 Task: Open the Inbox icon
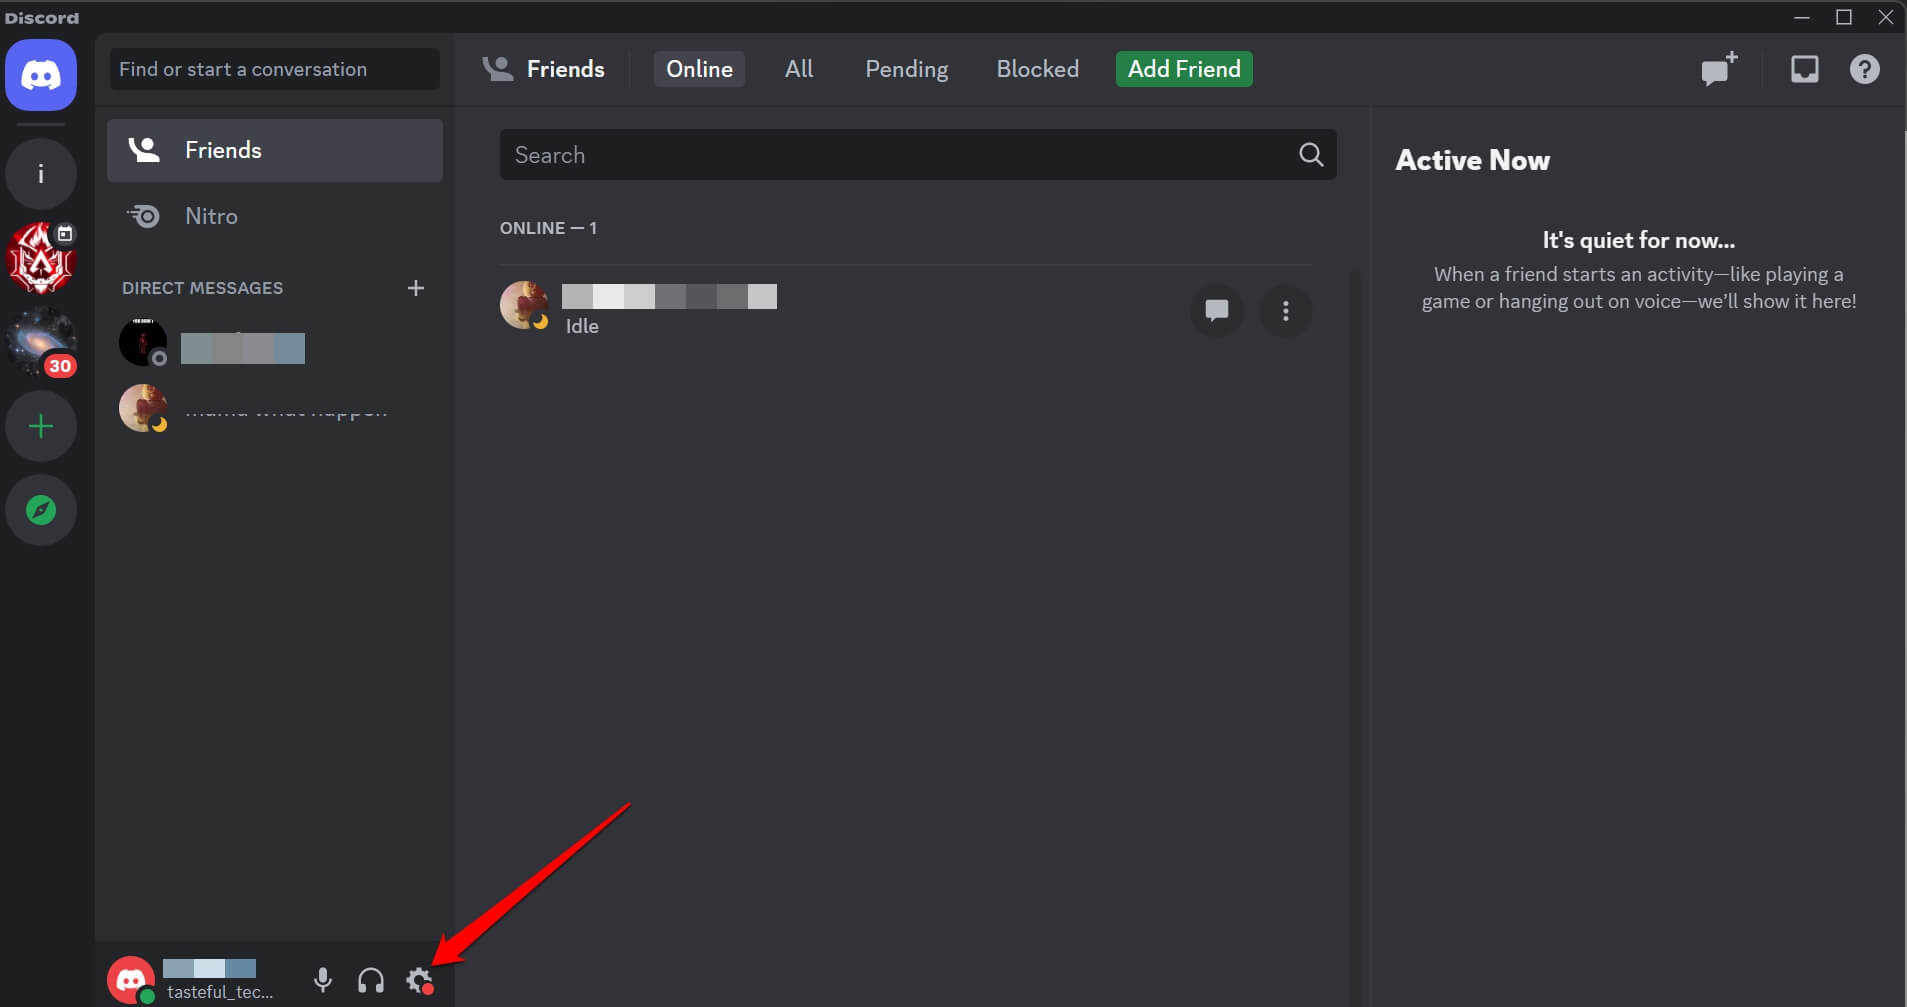1804,69
